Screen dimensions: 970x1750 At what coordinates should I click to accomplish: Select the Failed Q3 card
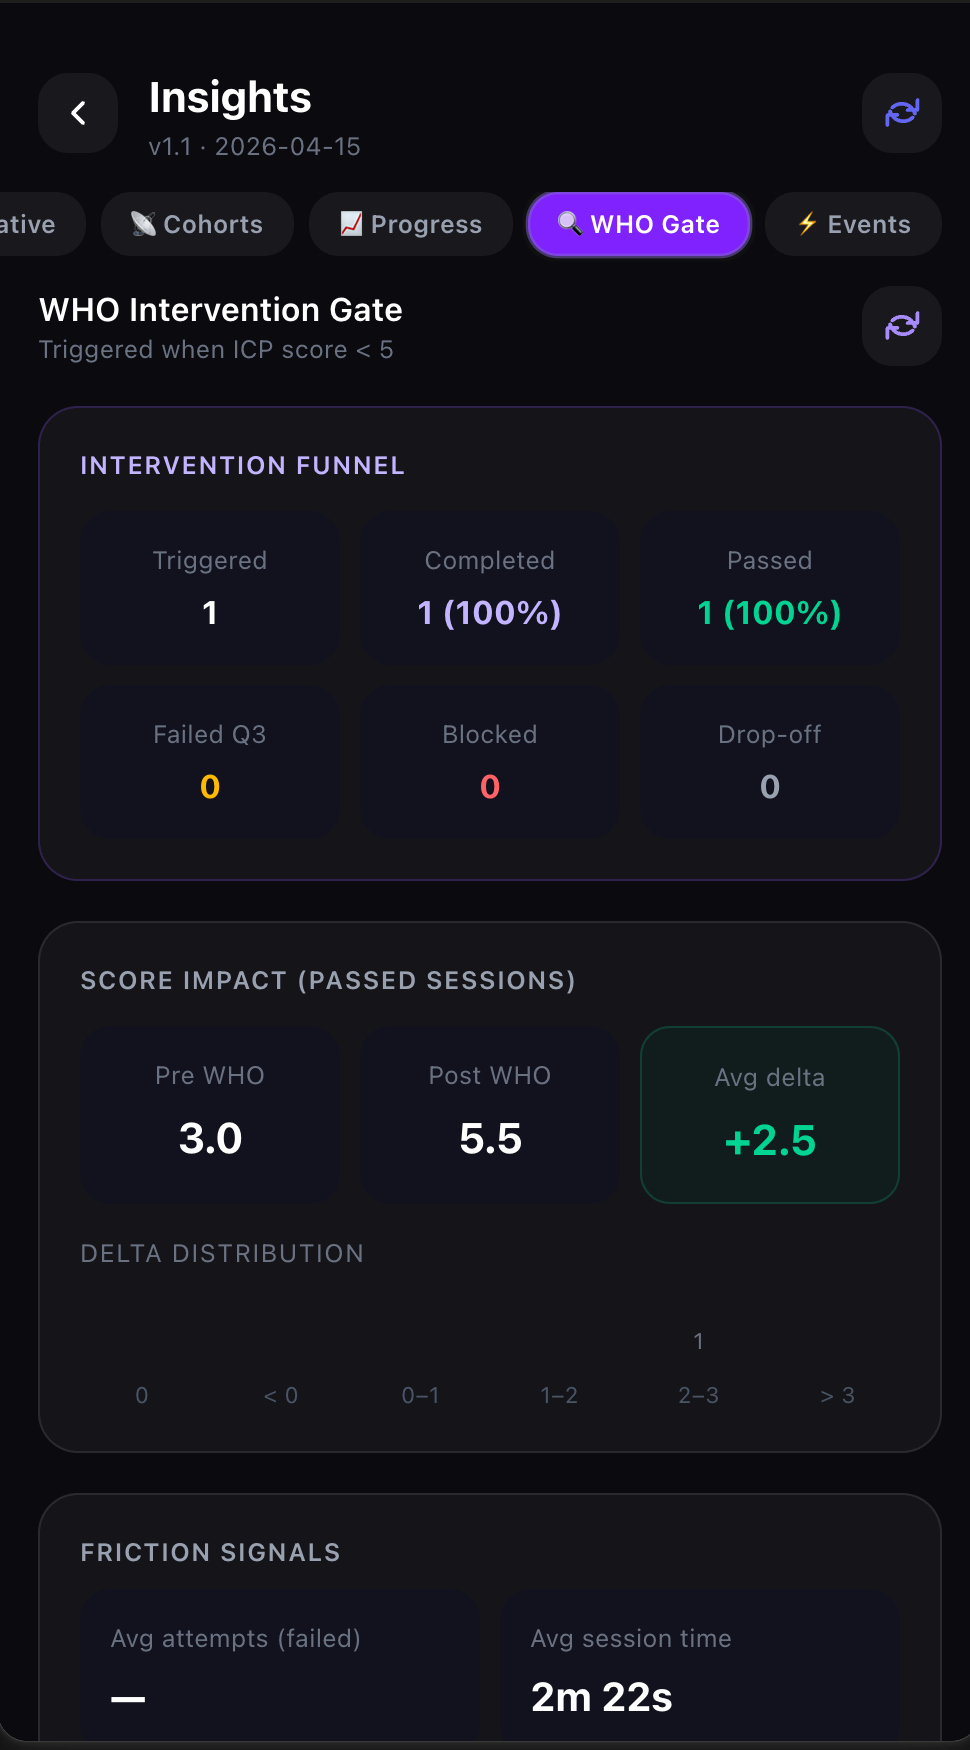coord(210,762)
